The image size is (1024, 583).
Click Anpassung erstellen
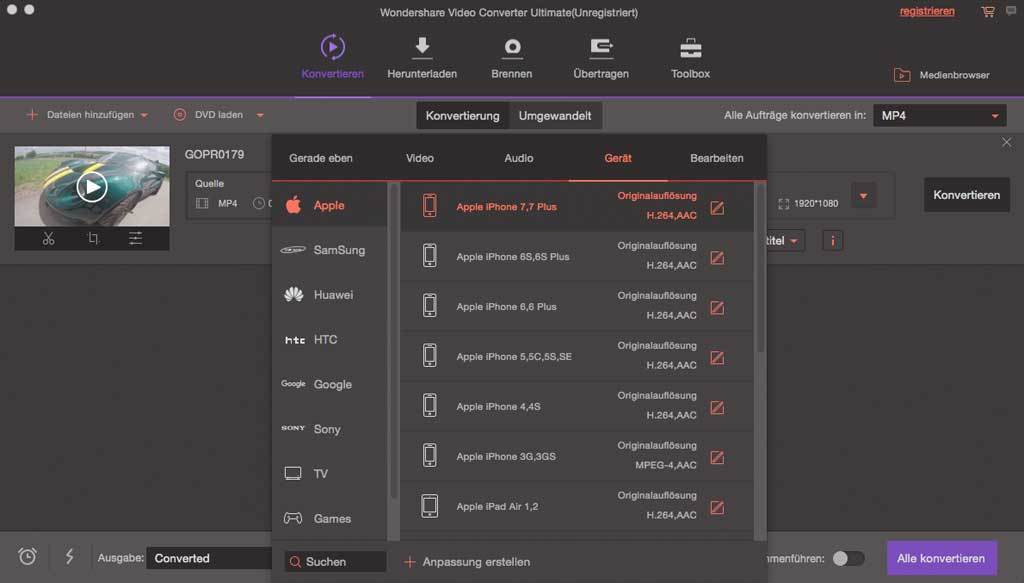(x=467, y=561)
